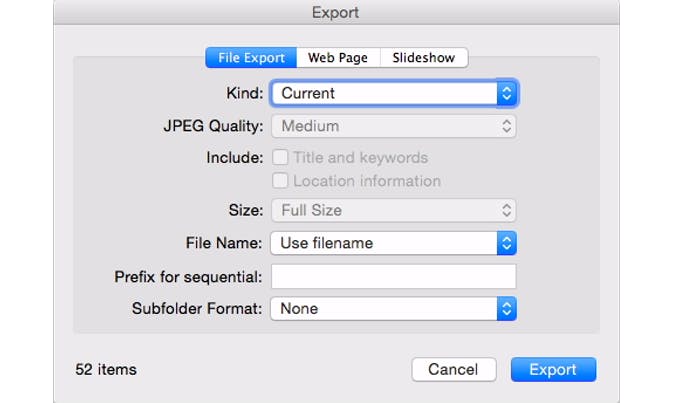Screen dimensions: 674x403
Task: Click the Include: label text
Action: (x=234, y=158)
